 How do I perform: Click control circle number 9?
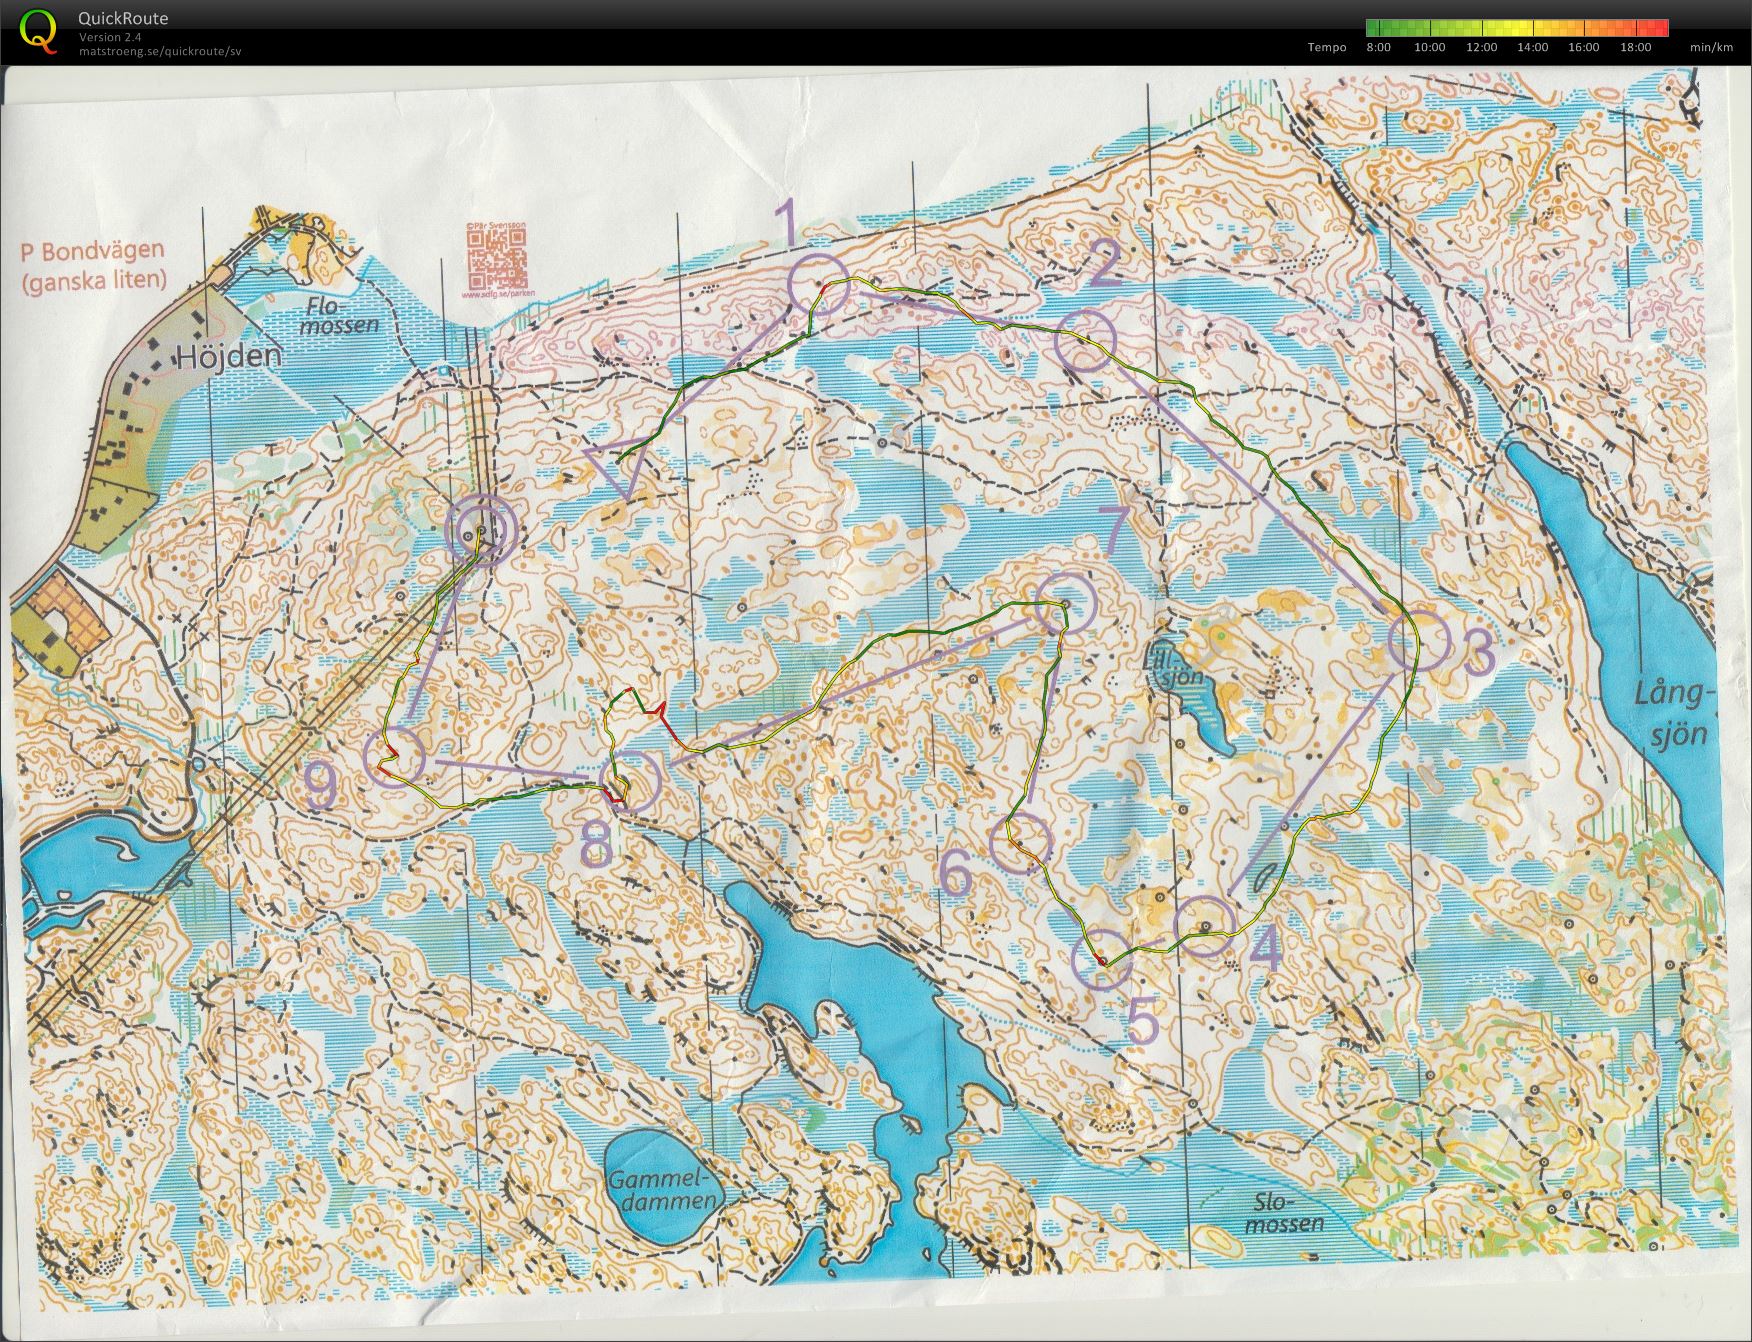[x=395, y=758]
